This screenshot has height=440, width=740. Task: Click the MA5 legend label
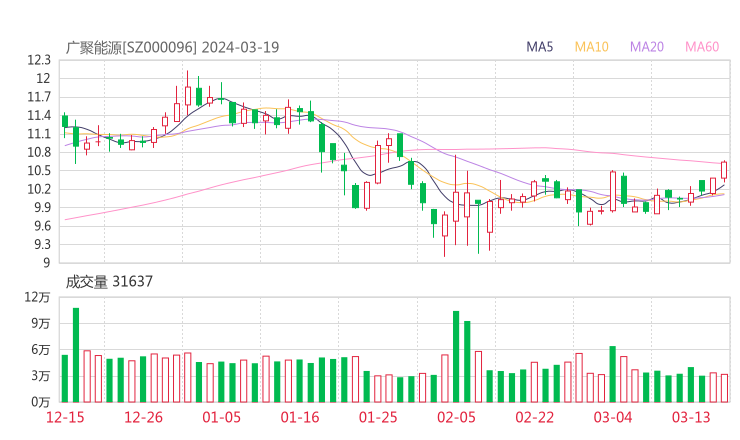click(539, 47)
